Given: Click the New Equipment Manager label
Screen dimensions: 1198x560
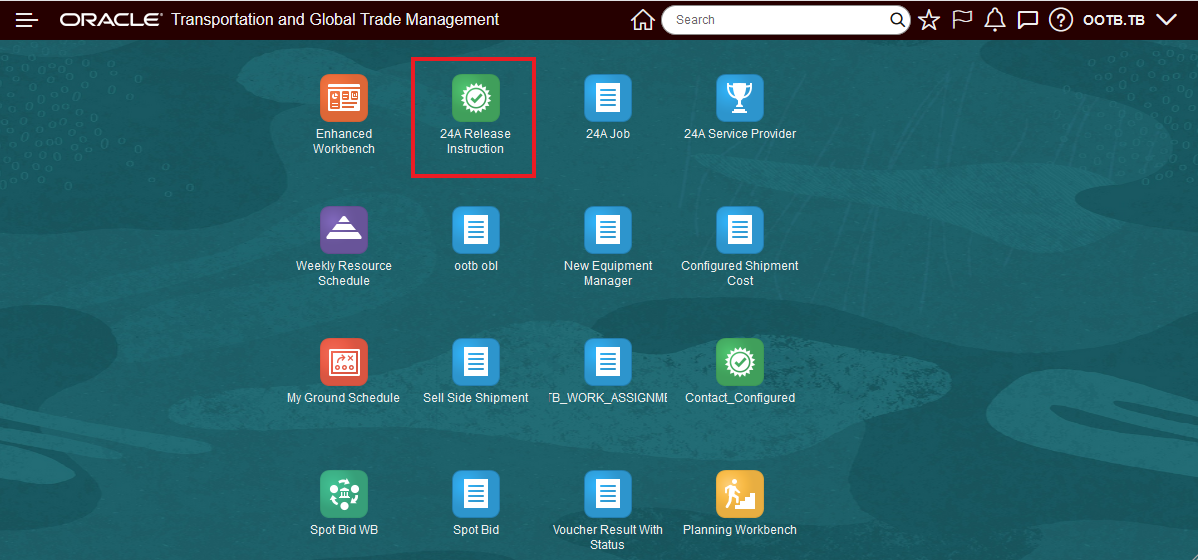Looking at the screenshot, I should (607, 274).
